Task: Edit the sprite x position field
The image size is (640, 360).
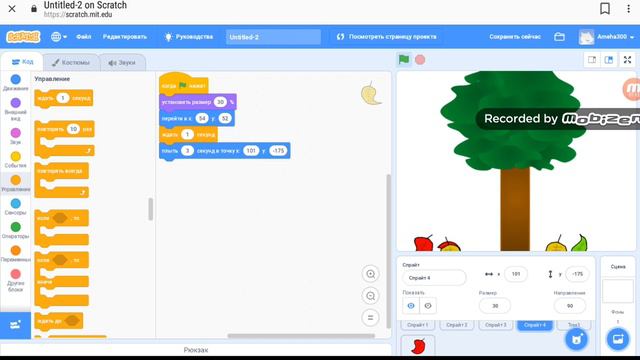Action: [516, 274]
